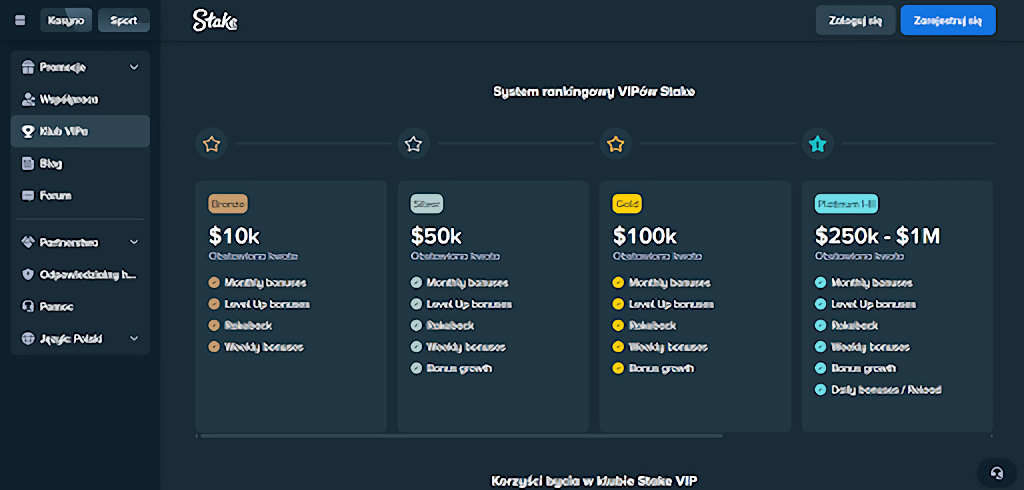The image size is (1024, 490).
Task: Click the Bronze tier star icon
Action: pyautogui.click(x=211, y=144)
